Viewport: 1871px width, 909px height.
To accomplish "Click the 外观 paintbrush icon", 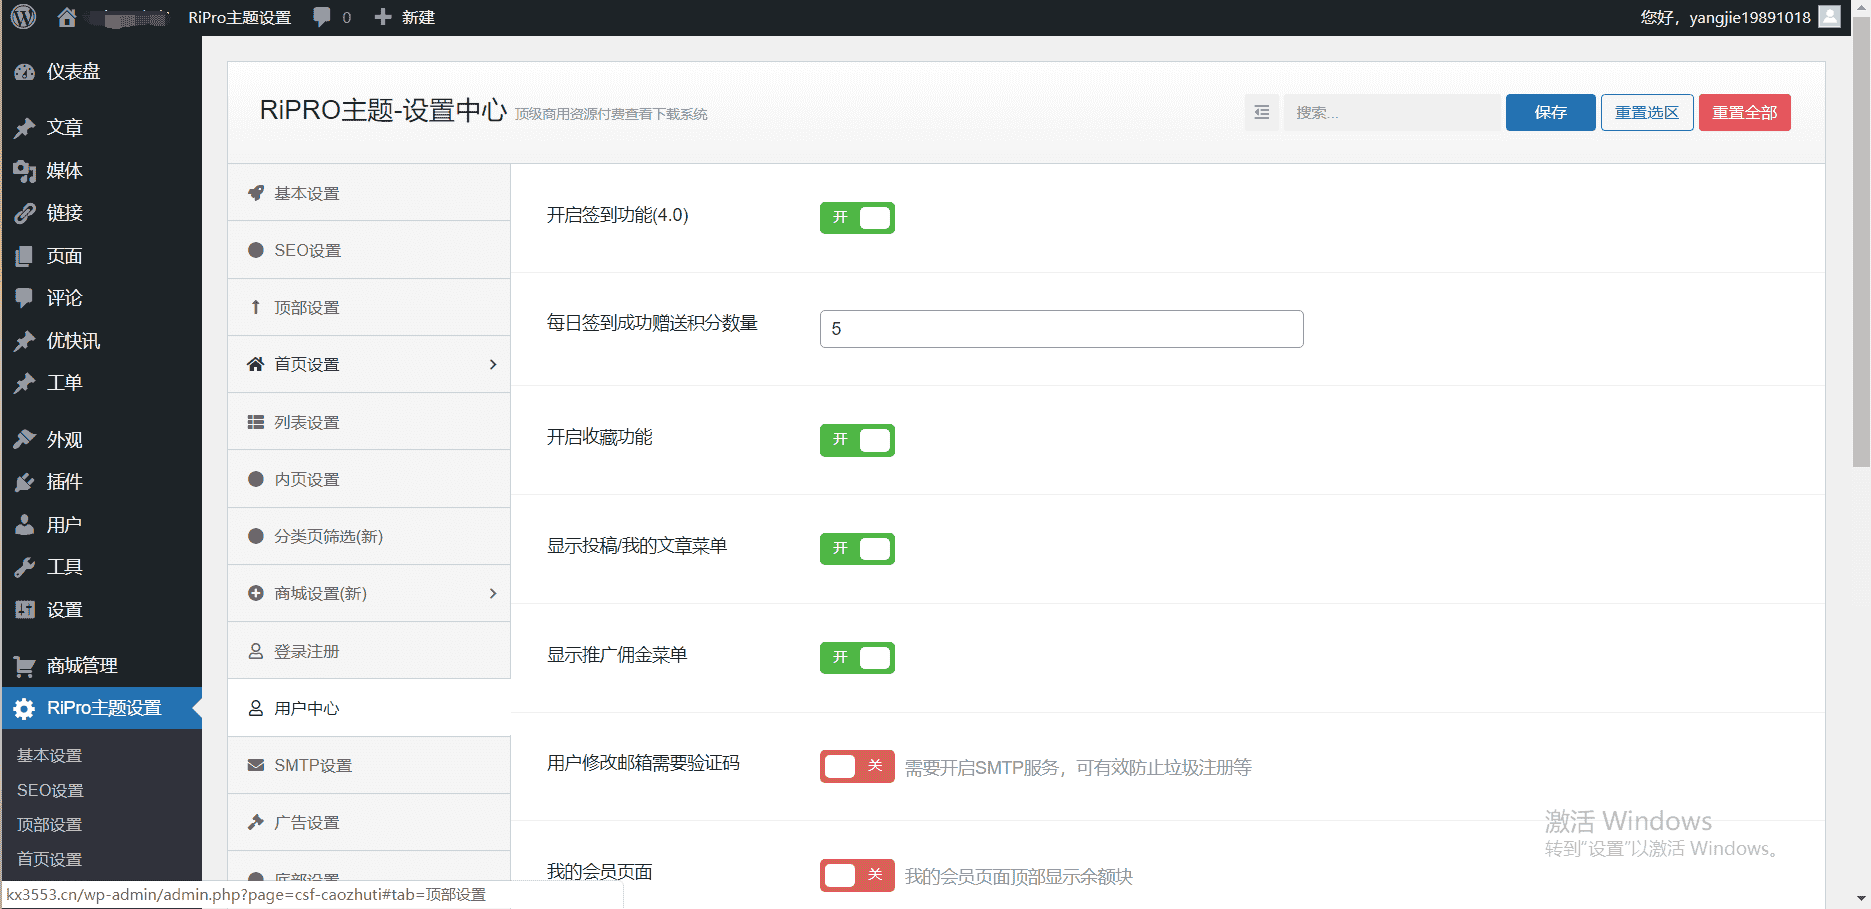I will click(25, 440).
